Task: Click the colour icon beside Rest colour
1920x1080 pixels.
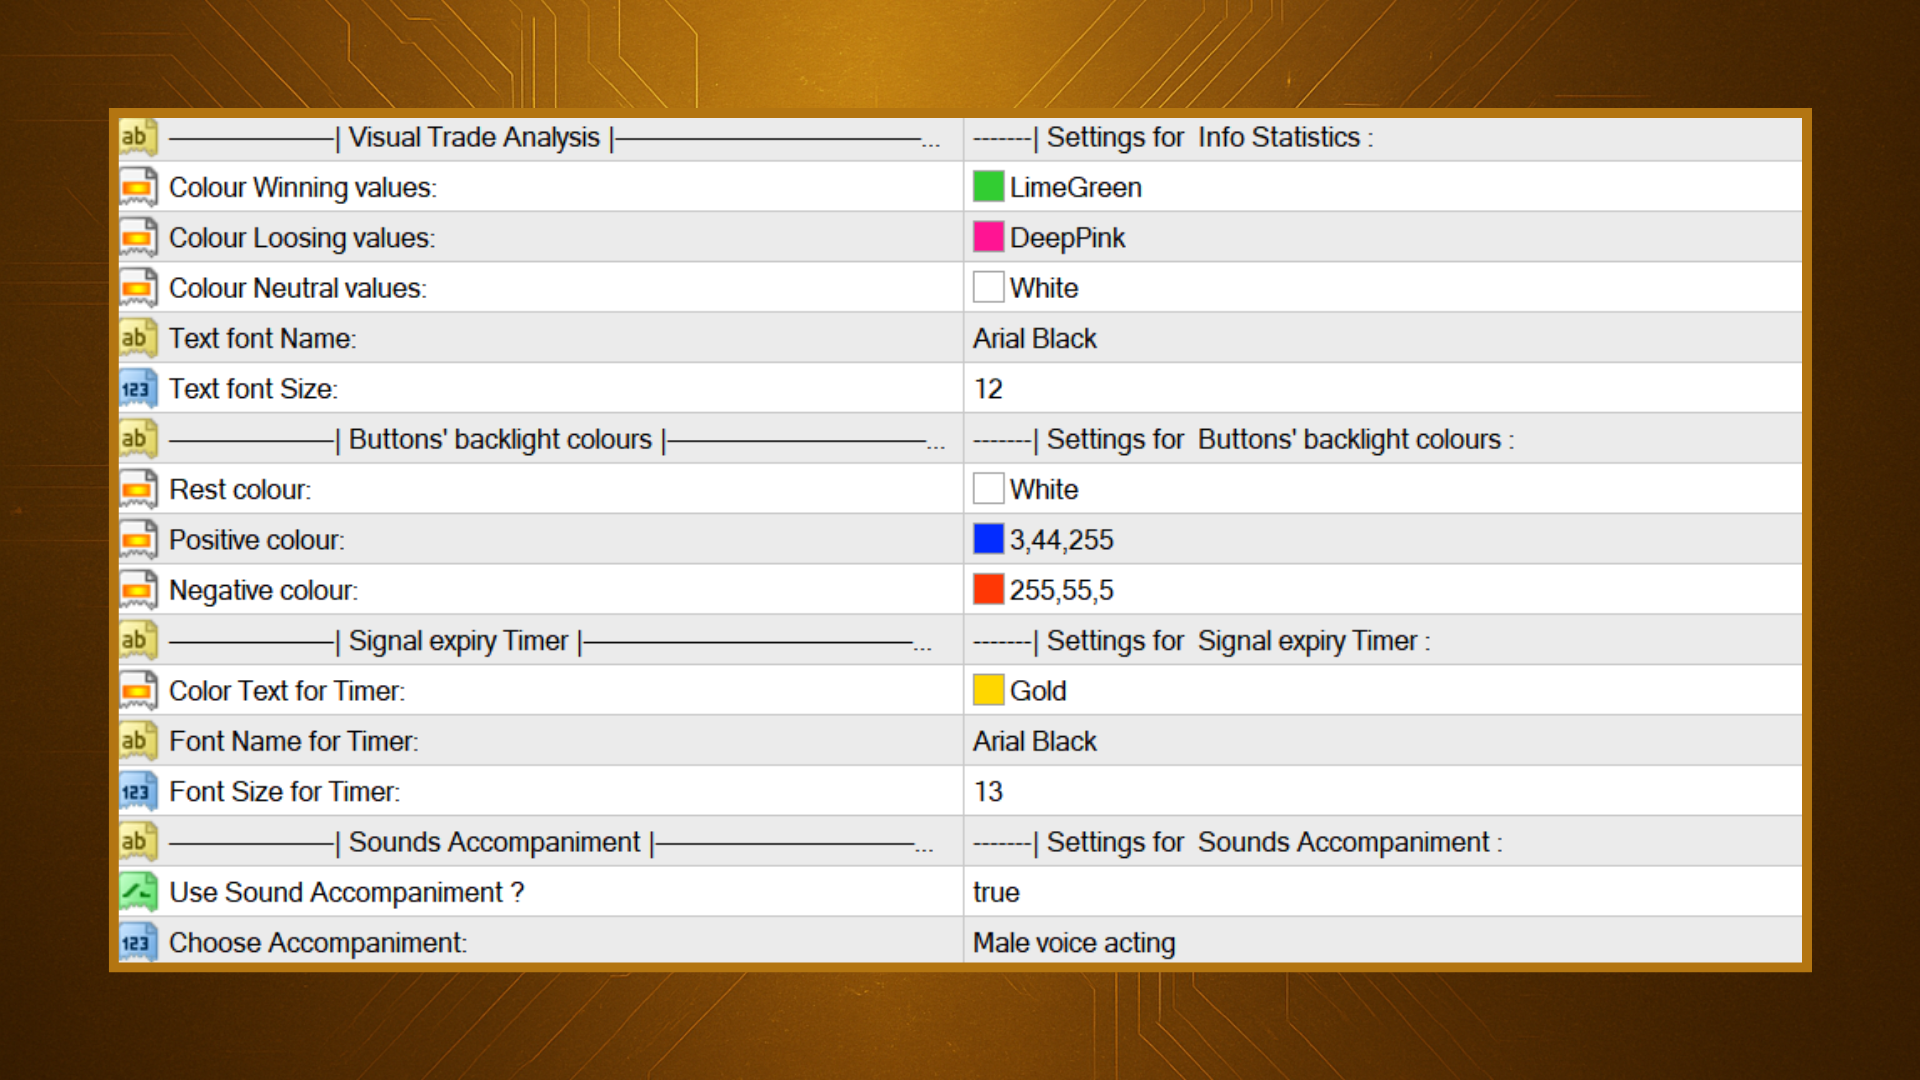Action: pos(138,490)
